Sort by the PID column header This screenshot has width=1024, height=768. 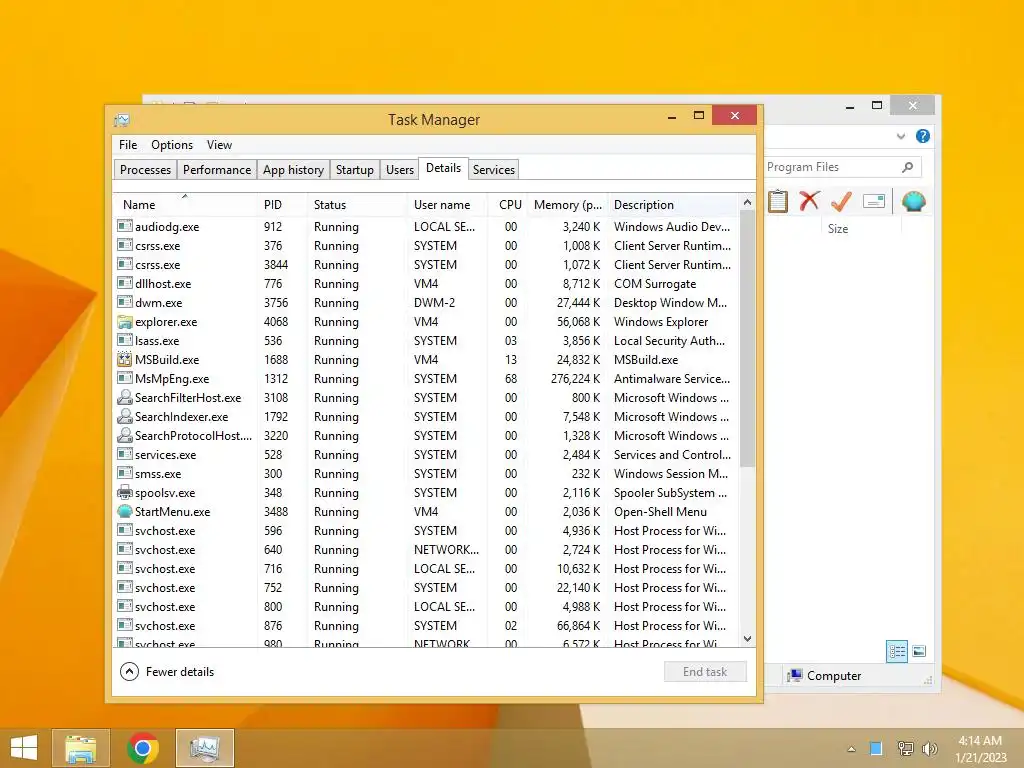coord(281,204)
